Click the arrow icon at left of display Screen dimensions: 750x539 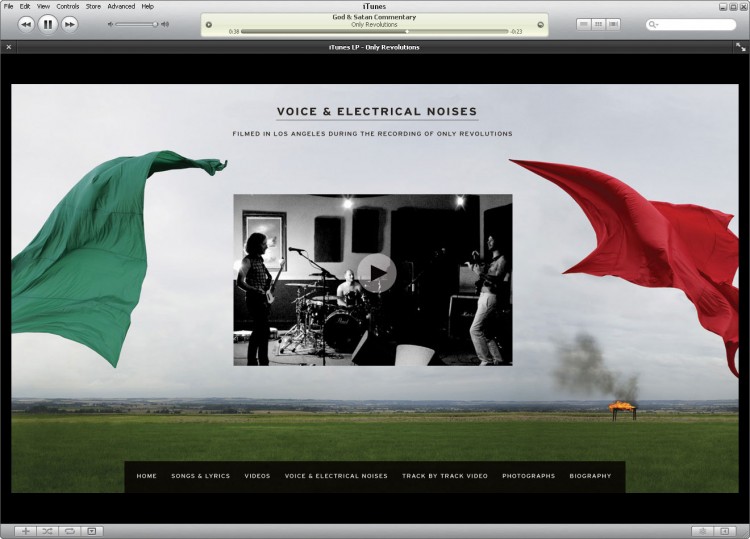click(209, 25)
